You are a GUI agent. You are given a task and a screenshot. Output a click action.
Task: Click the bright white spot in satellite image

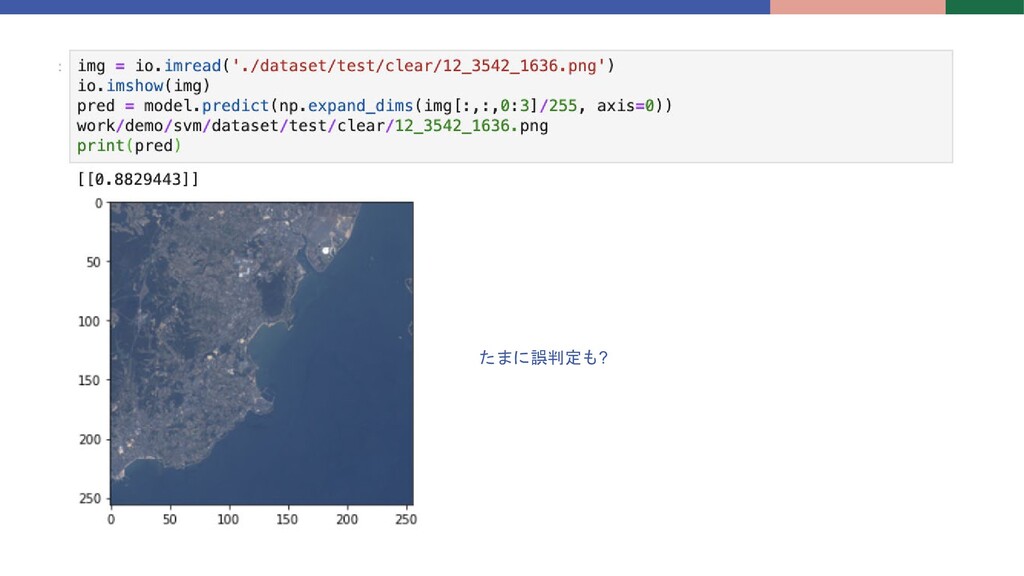coord(325,250)
